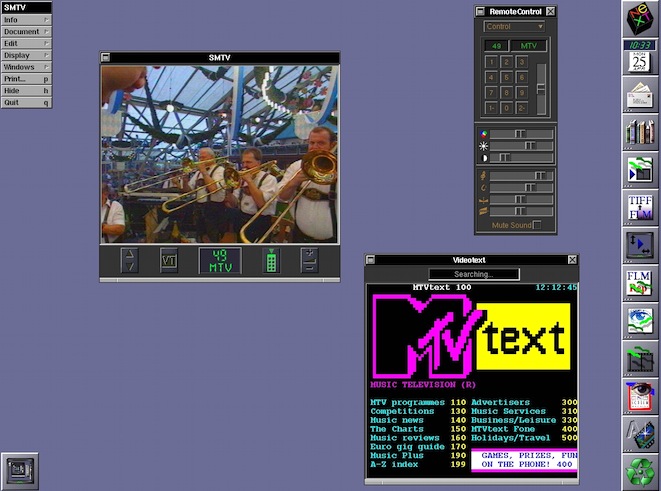
Task: Click "A-Z index 199" in Videotext
Action: click(x=418, y=464)
